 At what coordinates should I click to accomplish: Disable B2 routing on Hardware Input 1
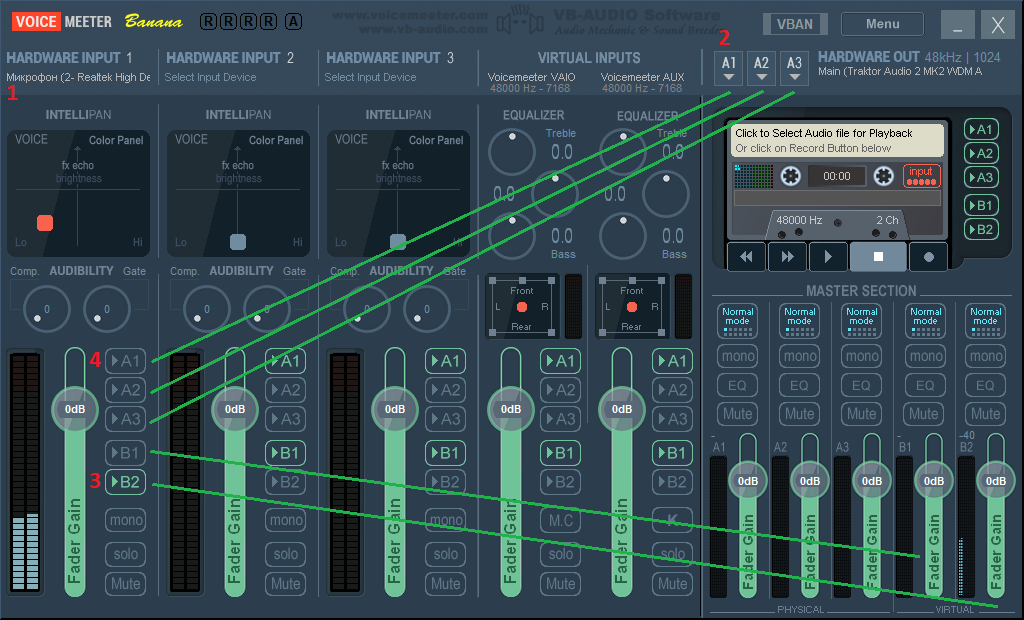[125, 482]
